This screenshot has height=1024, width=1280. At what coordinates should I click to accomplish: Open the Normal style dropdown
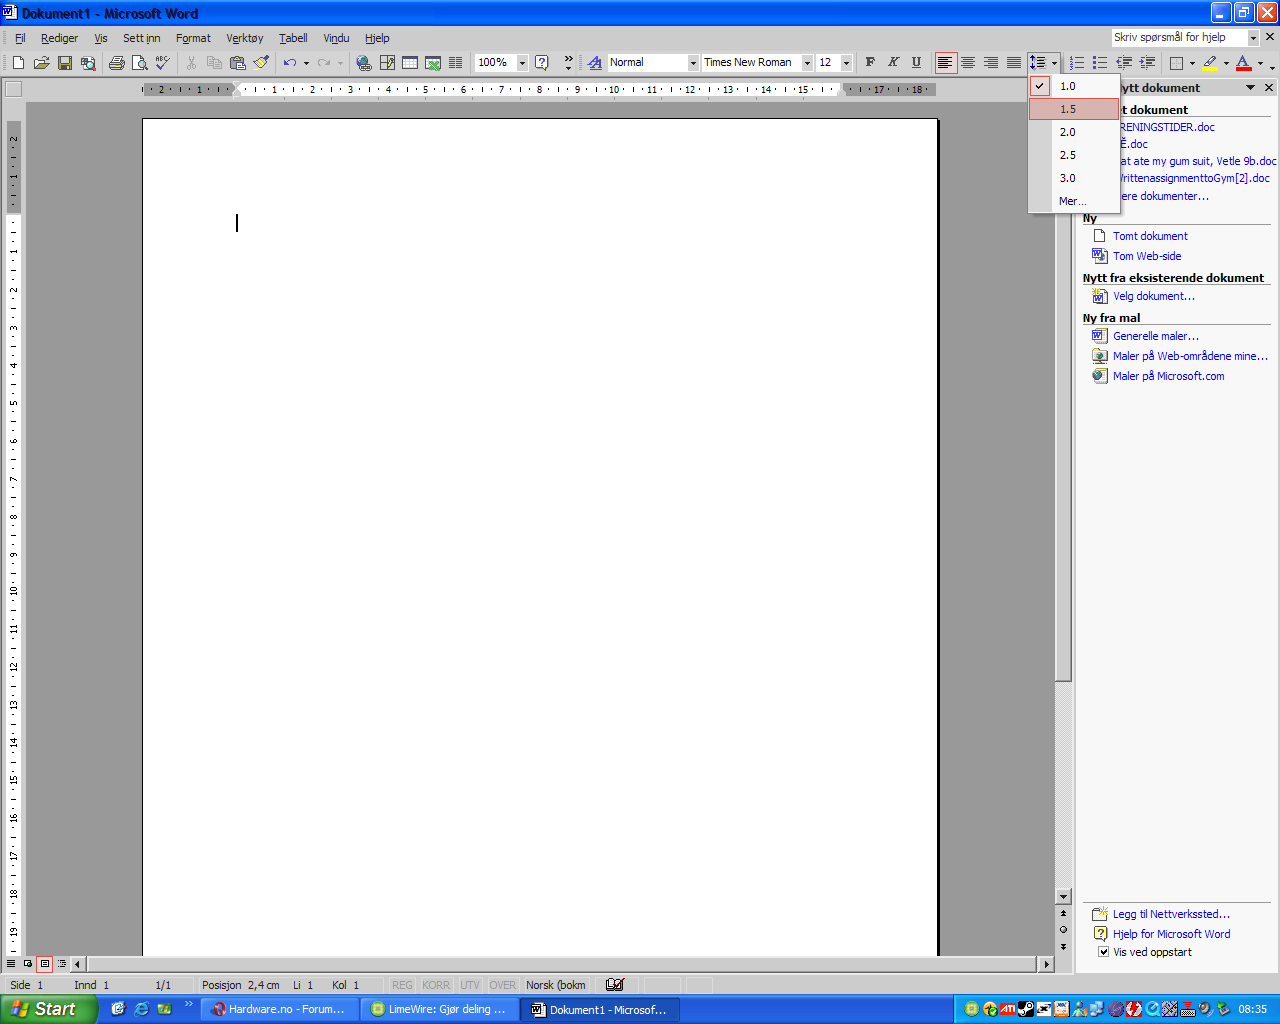(x=693, y=63)
